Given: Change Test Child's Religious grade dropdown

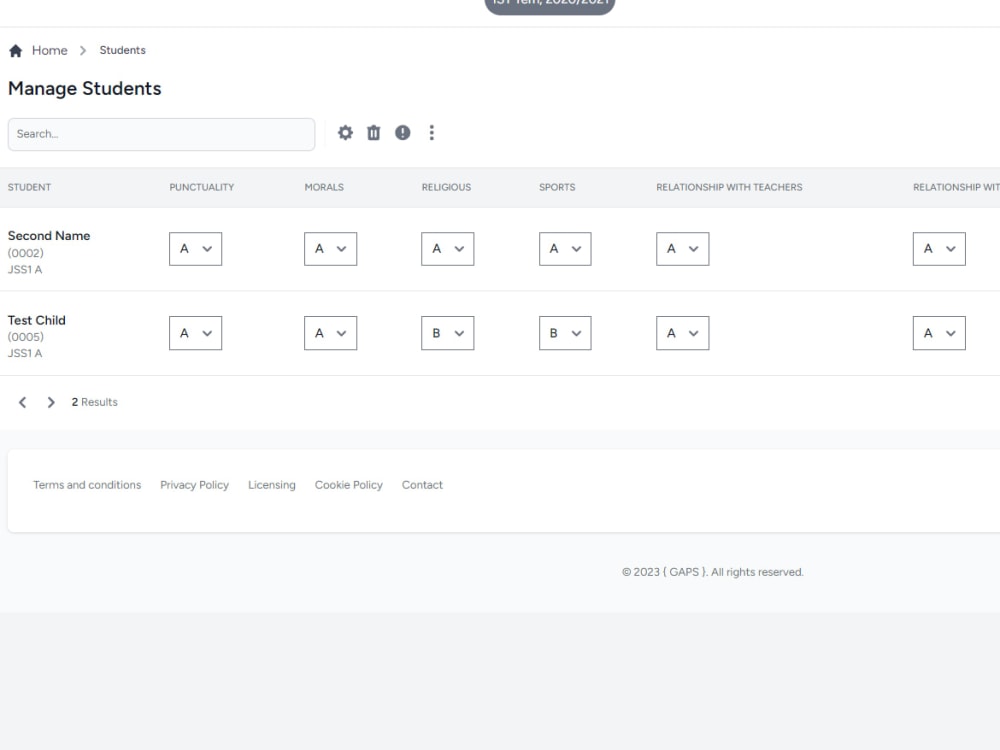Looking at the screenshot, I should coord(447,332).
